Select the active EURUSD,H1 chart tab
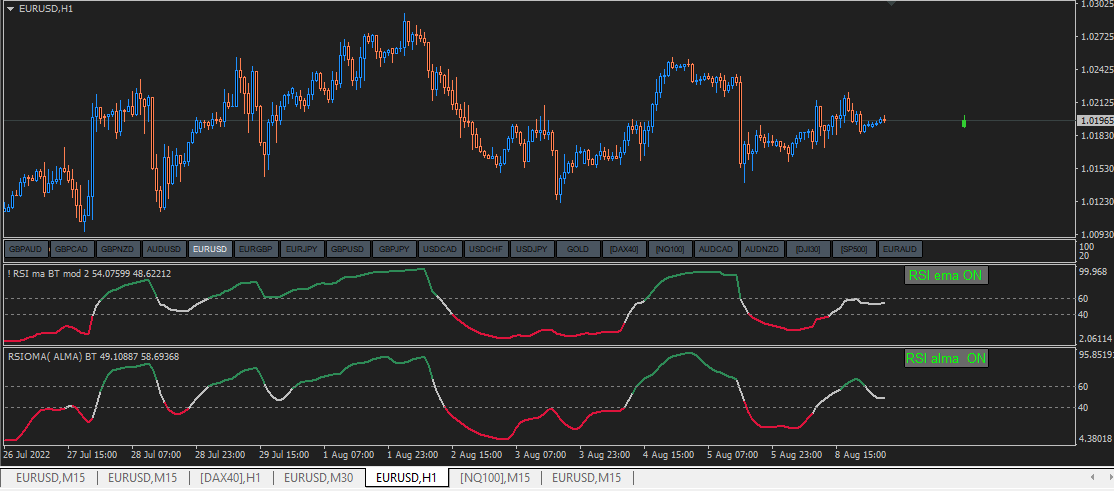Viewport: 1114px width, 491px height. [x=407, y=477]
